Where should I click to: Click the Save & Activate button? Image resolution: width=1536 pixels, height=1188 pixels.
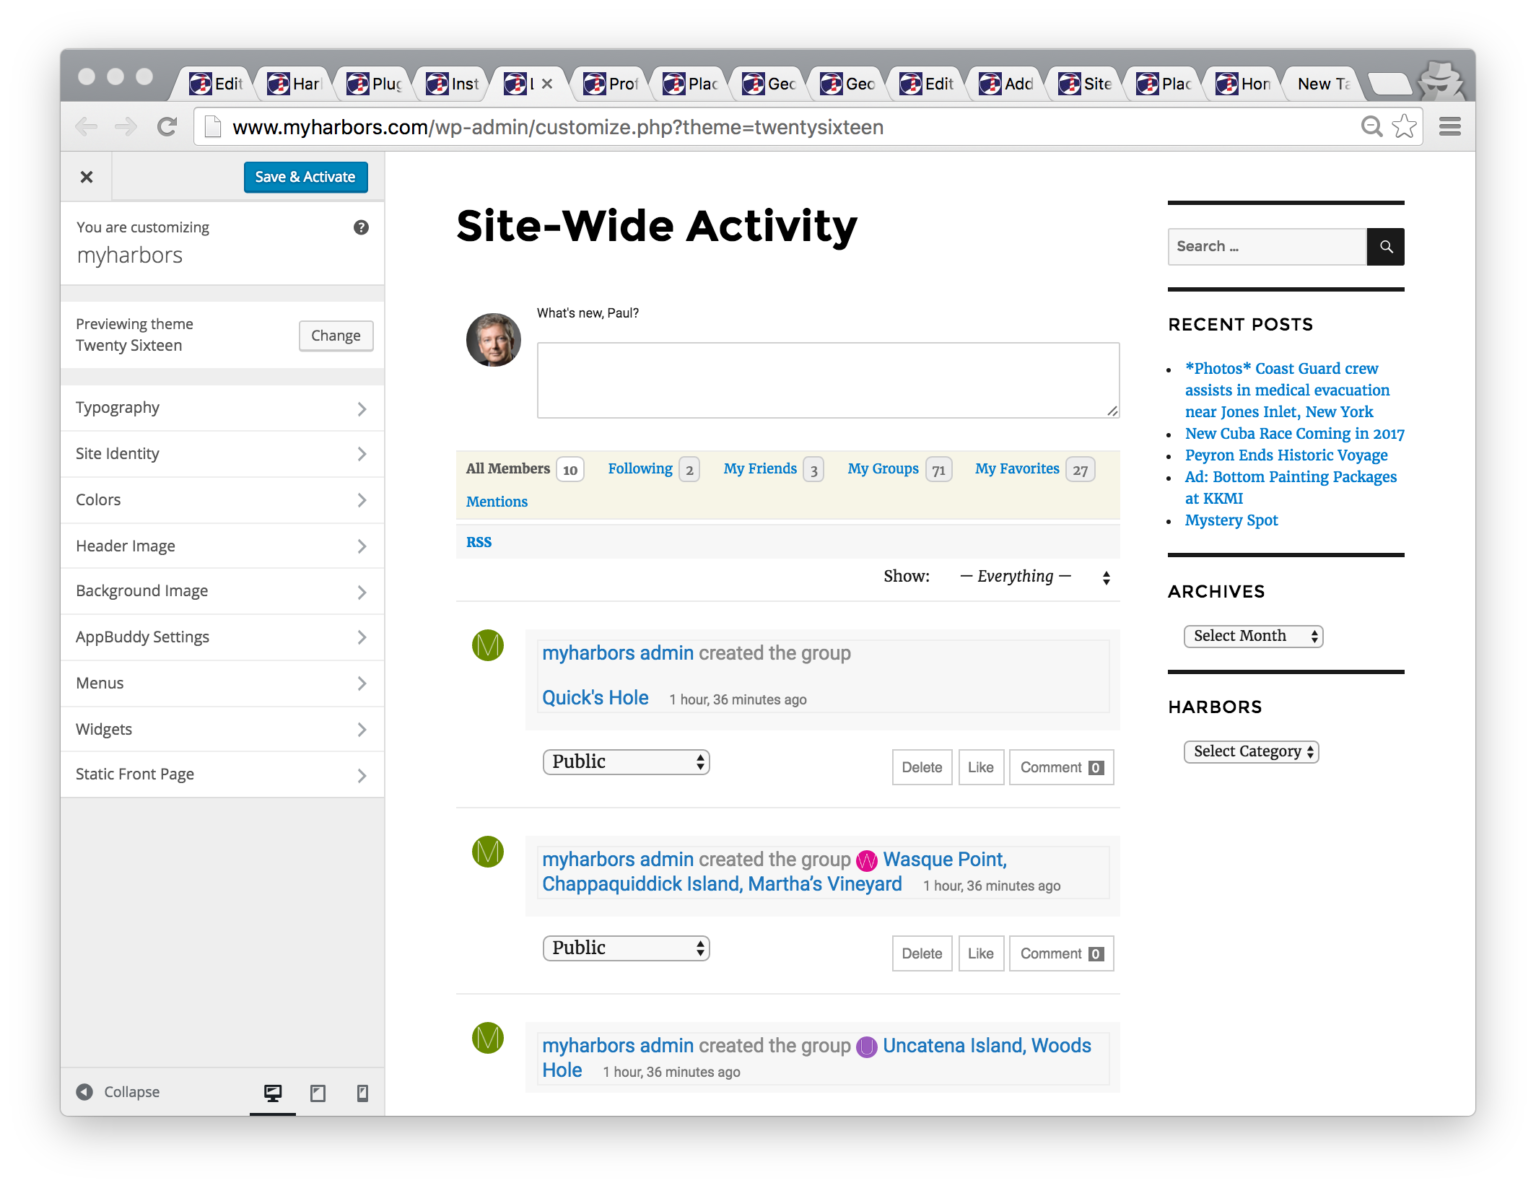306,177
